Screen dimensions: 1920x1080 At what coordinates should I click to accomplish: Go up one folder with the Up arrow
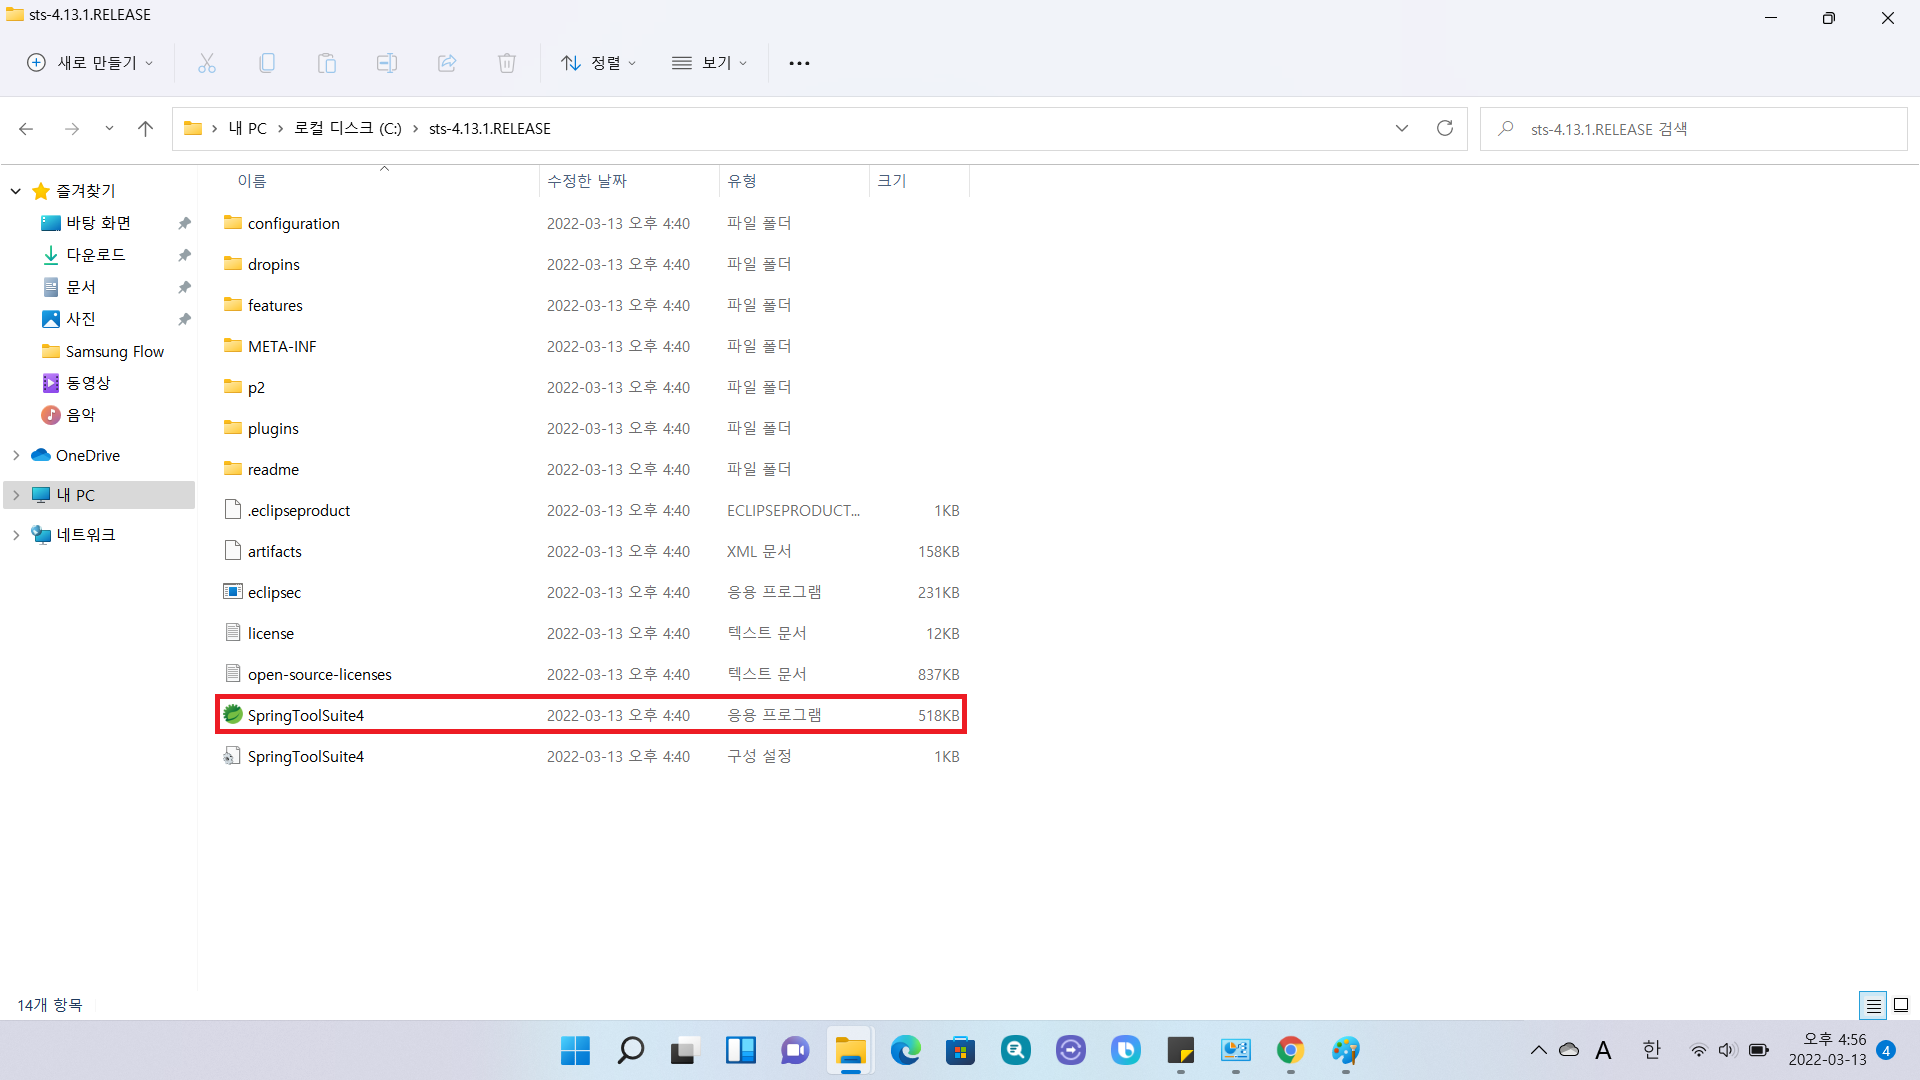click(145, 128)
